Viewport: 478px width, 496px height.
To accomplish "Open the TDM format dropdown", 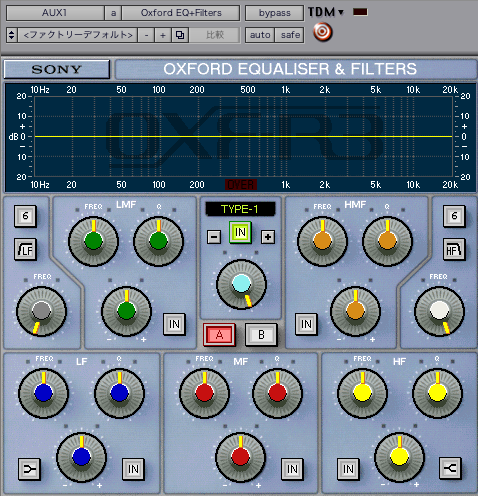I will pyautogui.click(x=326, y=12).
